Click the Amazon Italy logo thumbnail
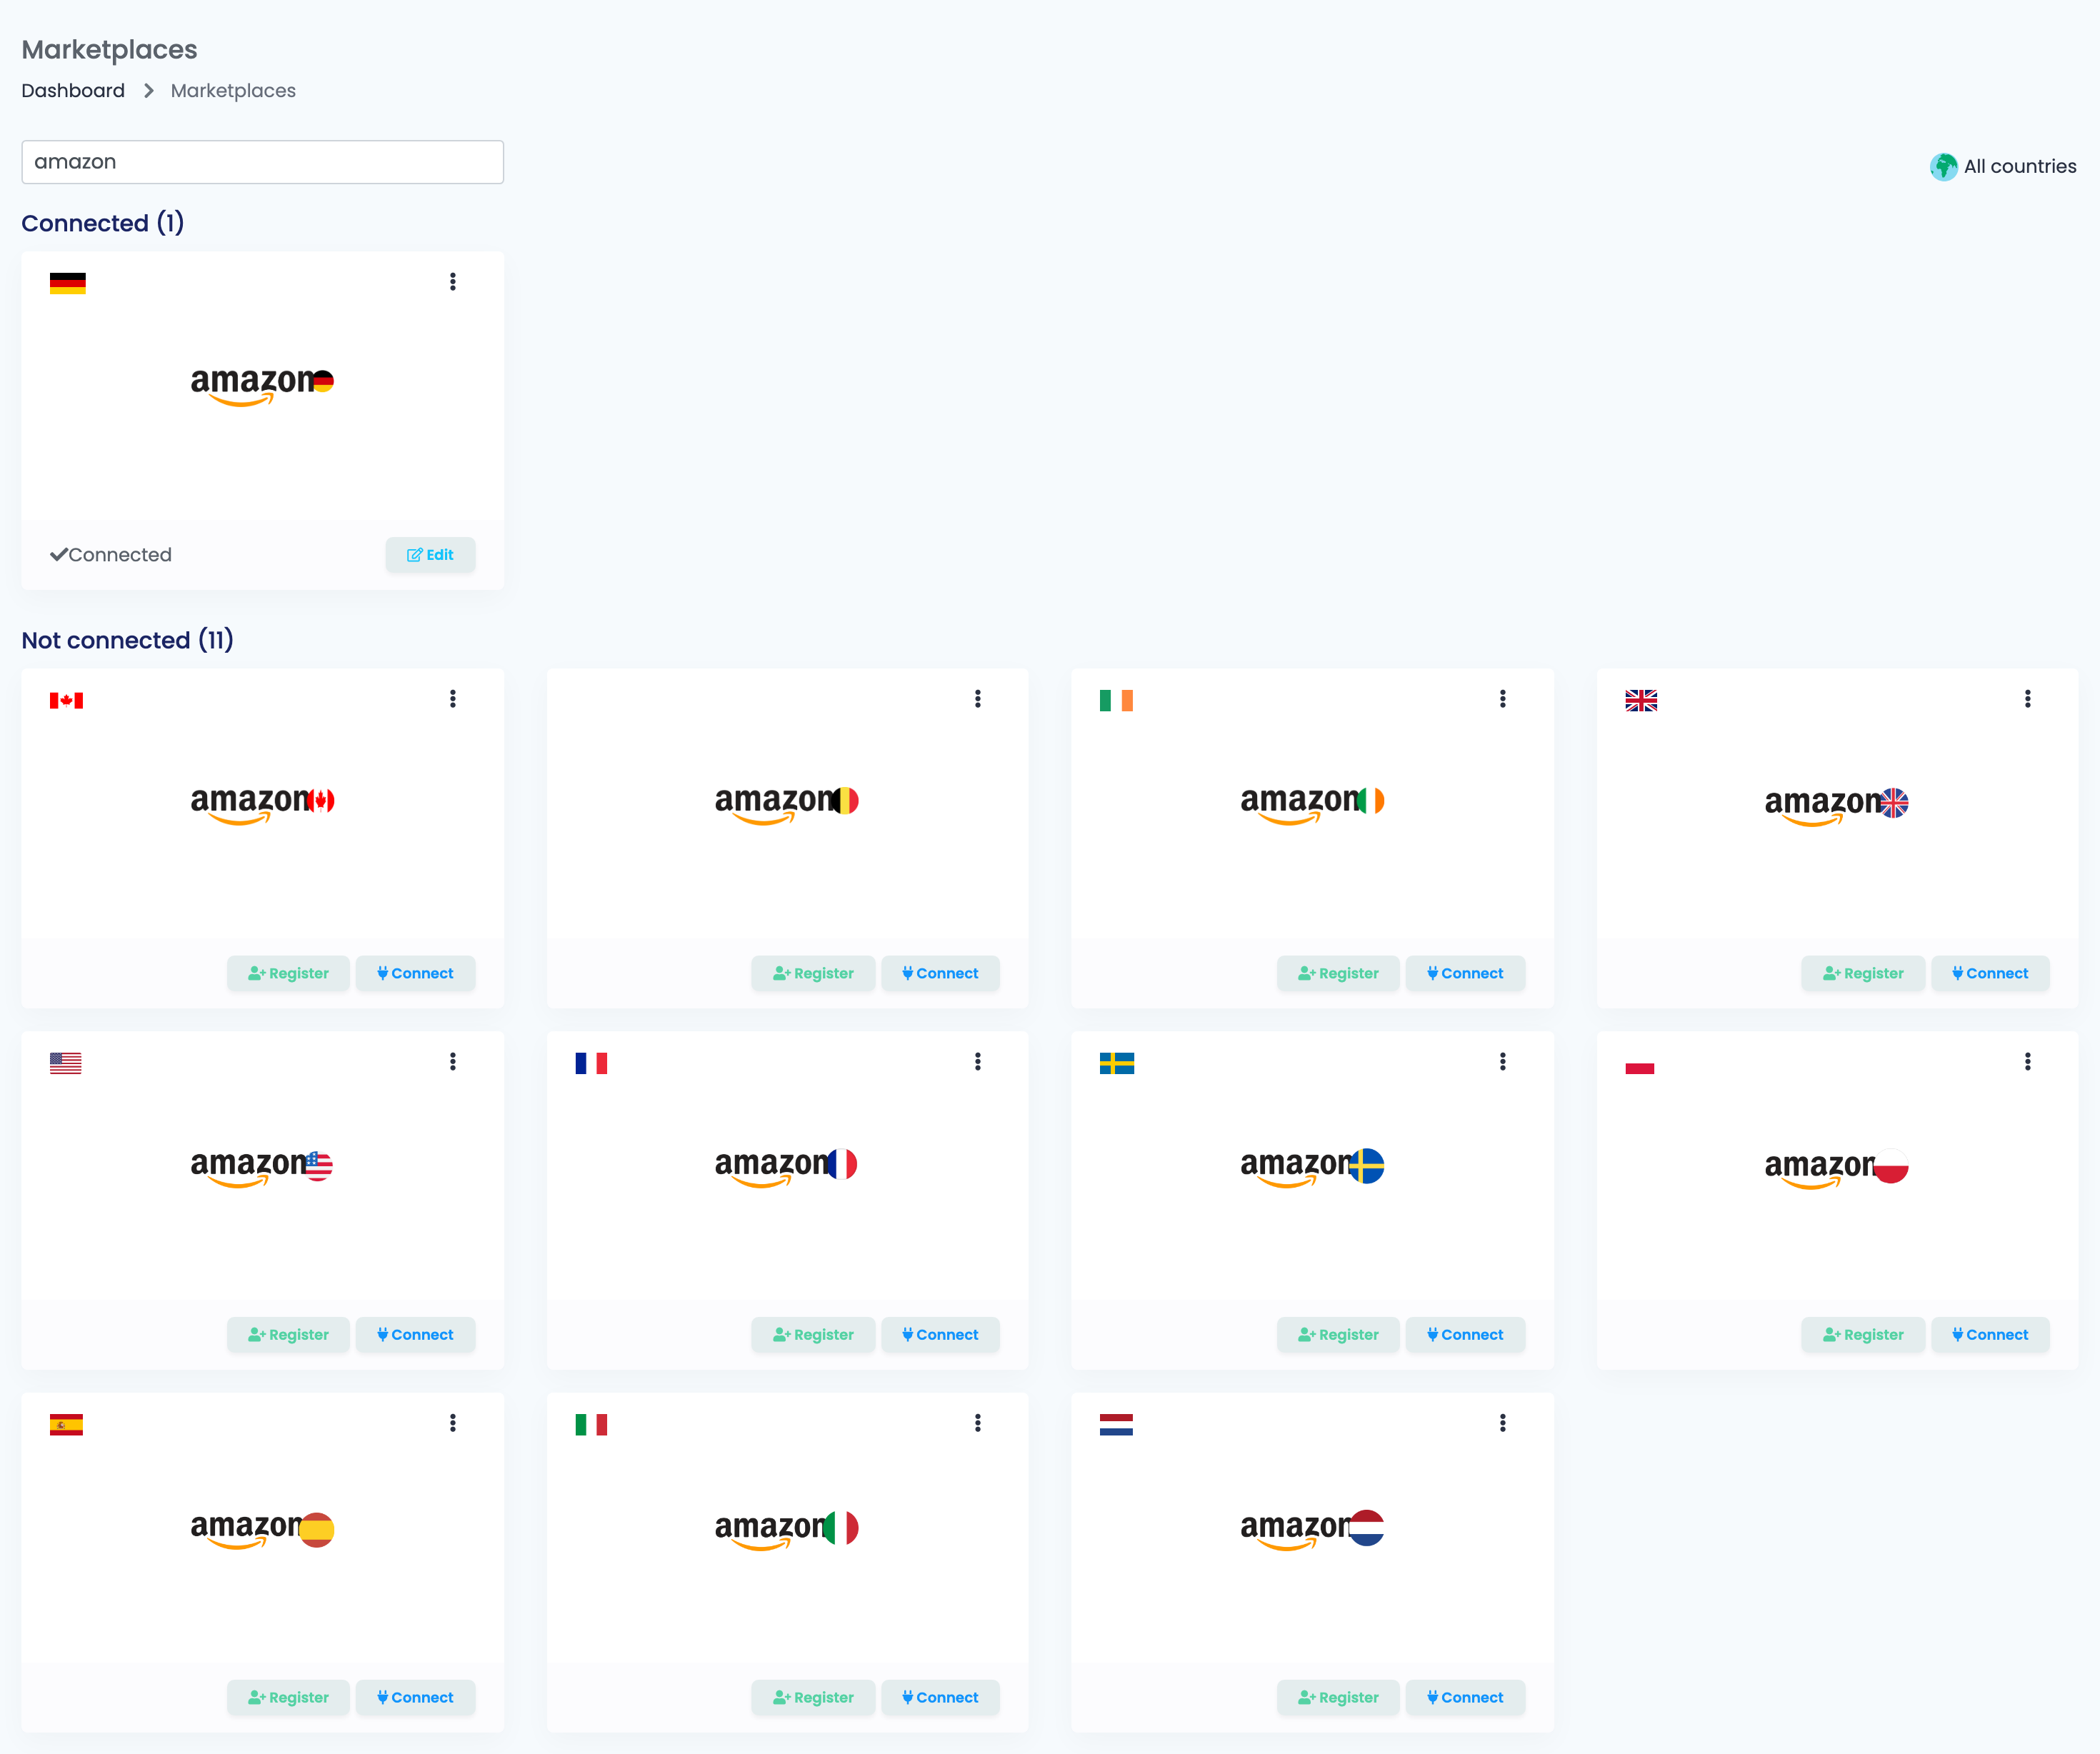2100x1754 pixels. tap(787, 1530)
